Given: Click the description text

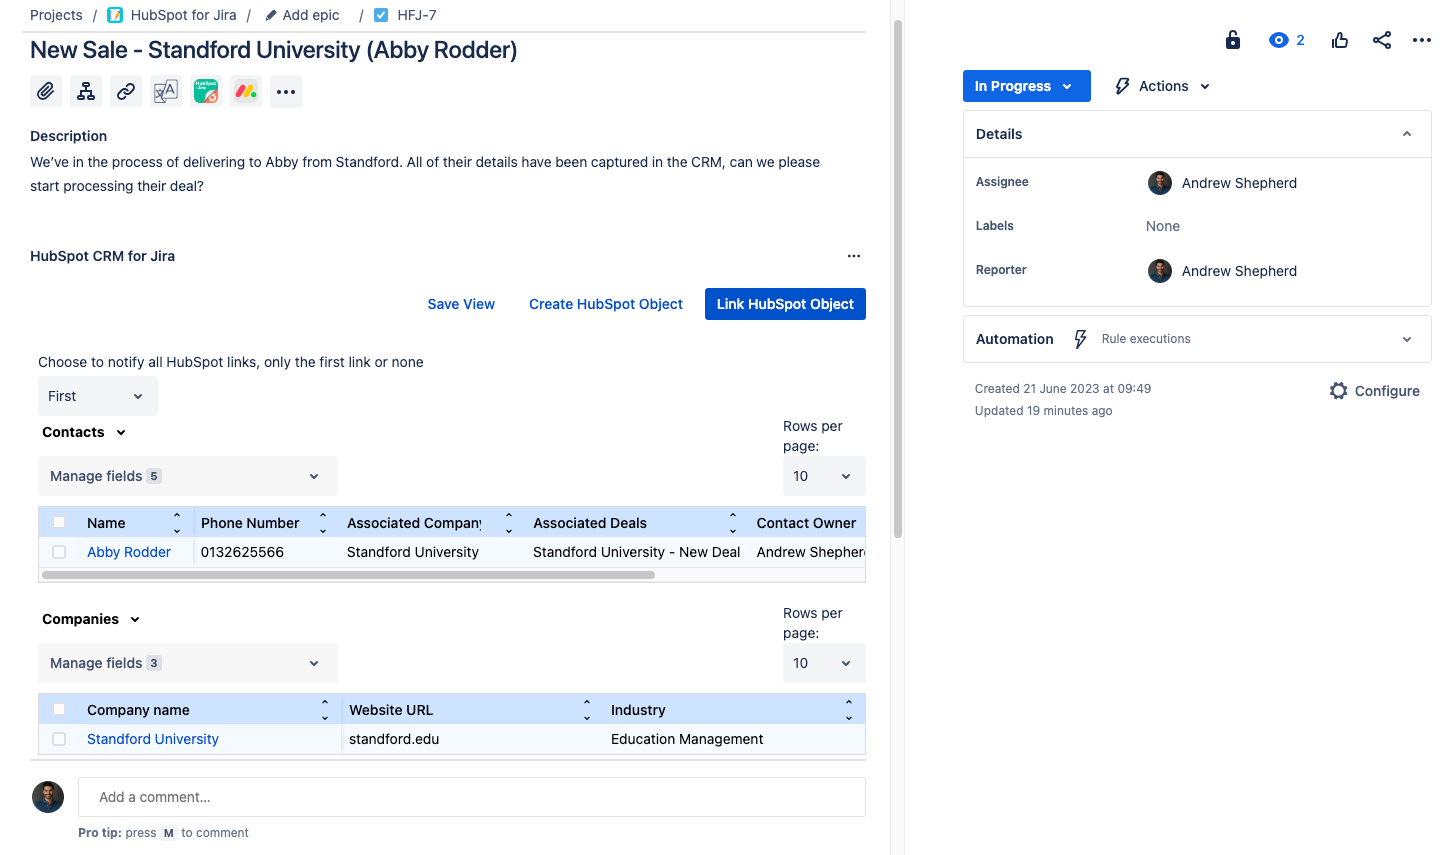Looking at the screenshot, I should click(x=425, y=174).
